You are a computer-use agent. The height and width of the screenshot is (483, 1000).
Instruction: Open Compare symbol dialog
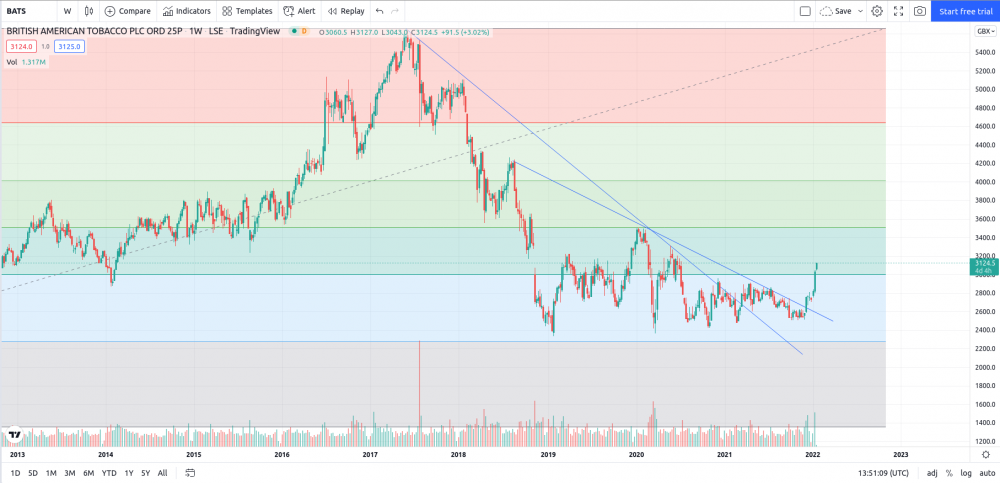[x=128, y=11]
